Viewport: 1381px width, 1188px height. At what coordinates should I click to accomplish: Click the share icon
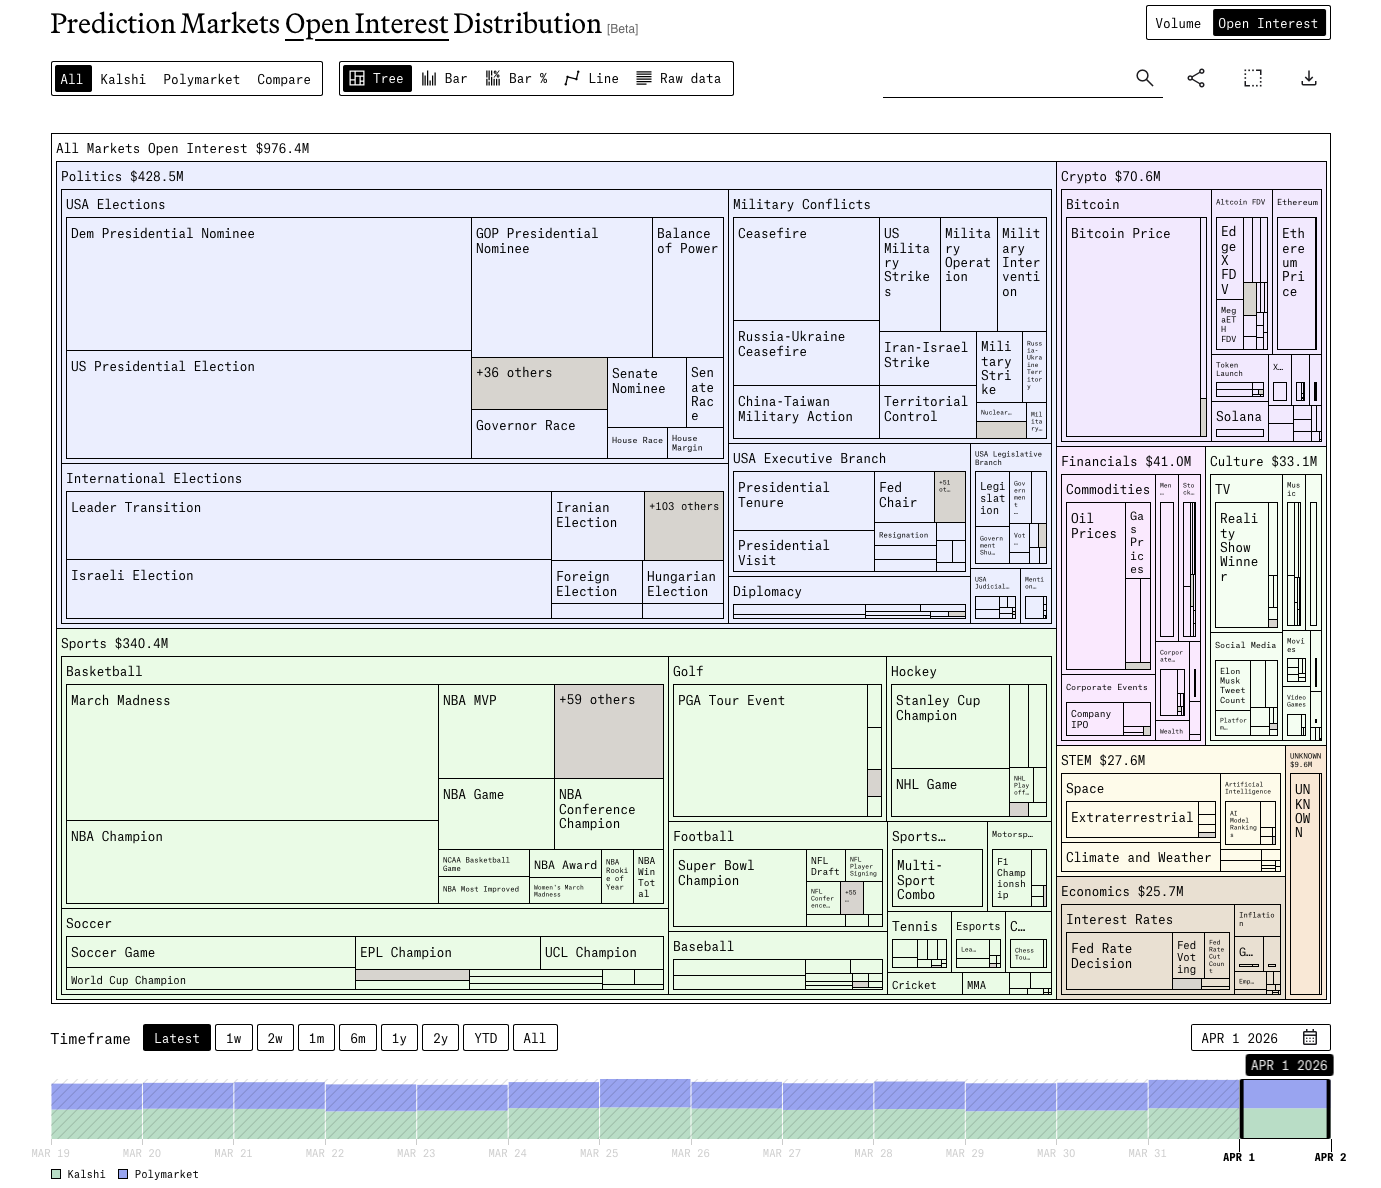click(1196, 78)
